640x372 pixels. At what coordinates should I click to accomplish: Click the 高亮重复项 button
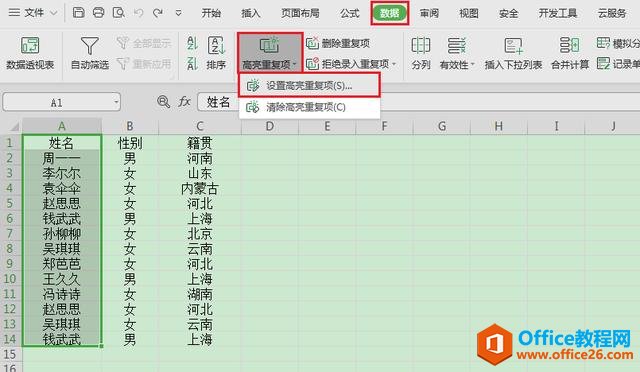pos(269,52)
